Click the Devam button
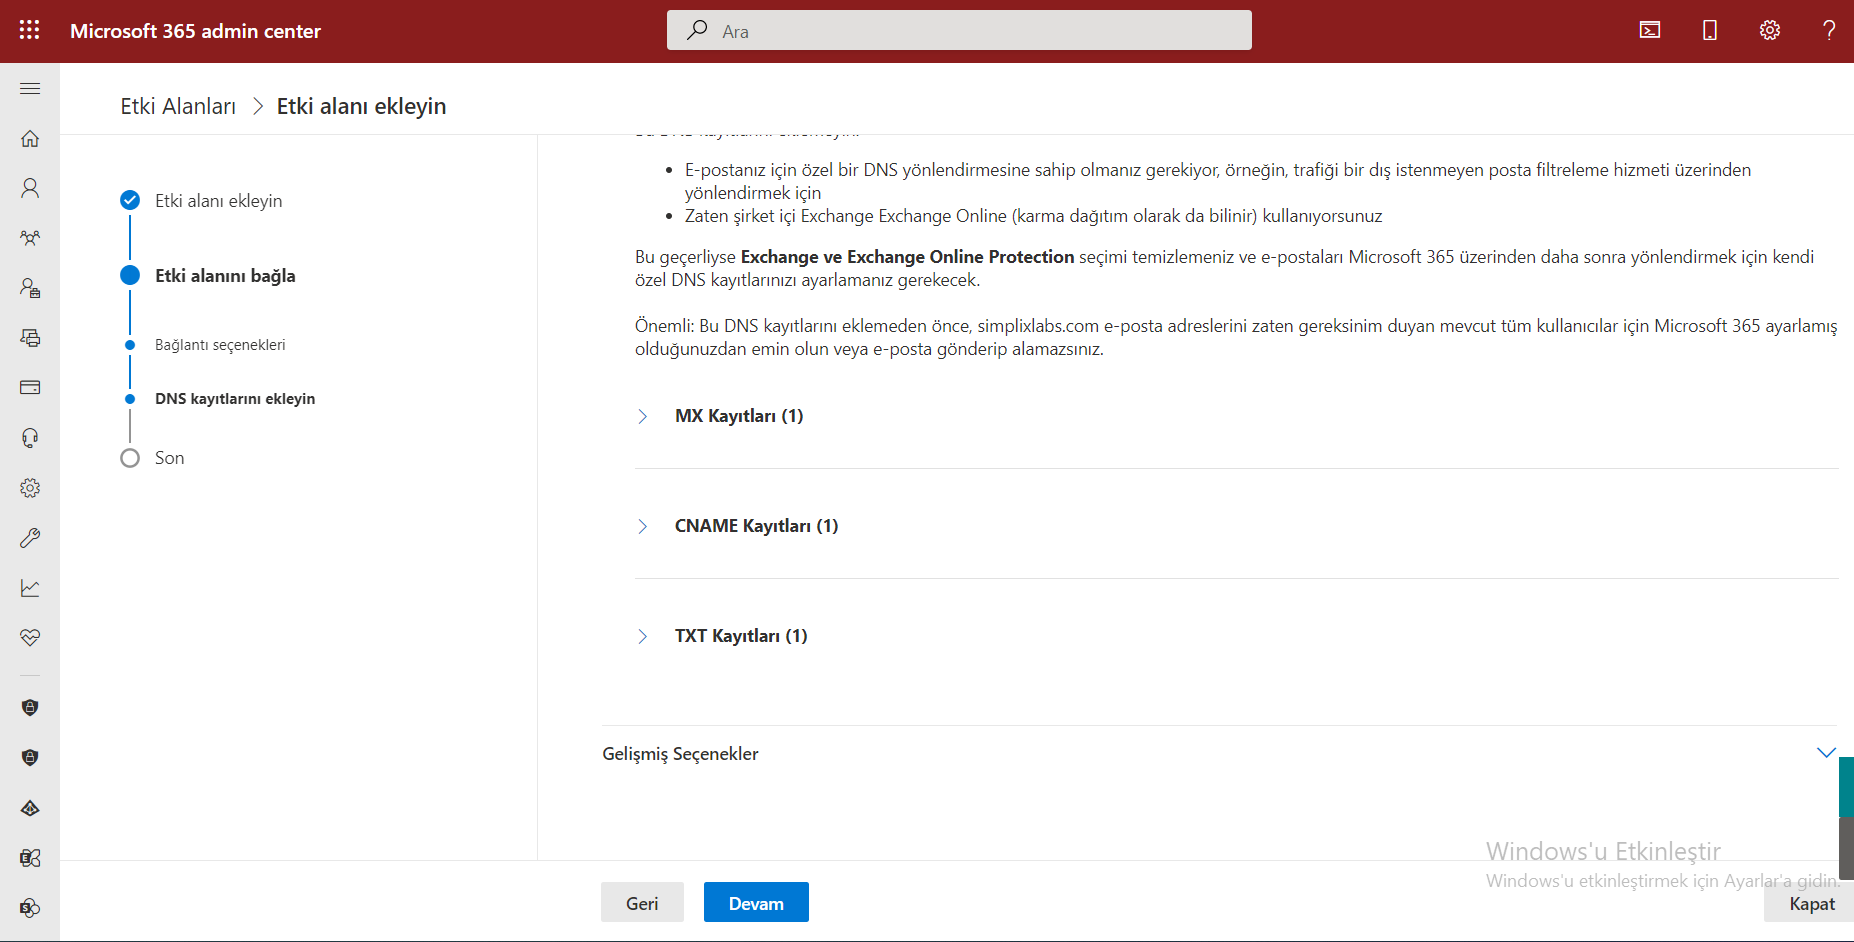 (x=756, y=902)
